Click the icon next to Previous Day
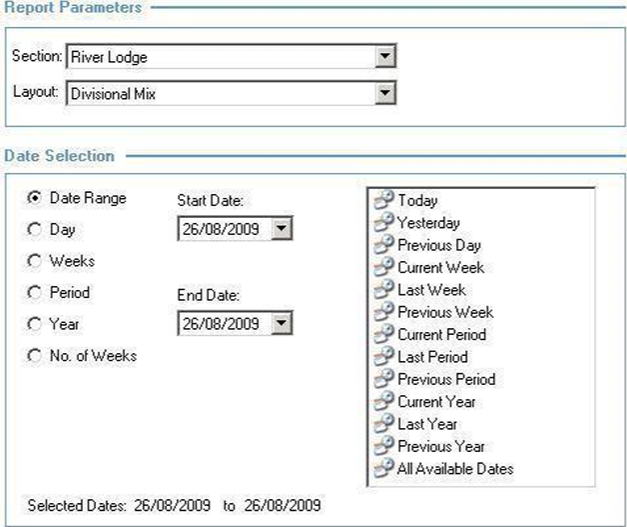 point(384,245)
